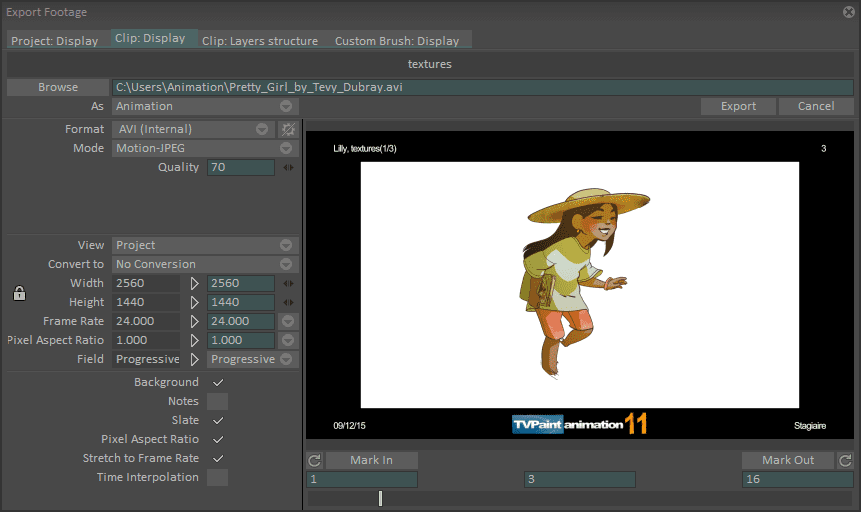This screenshot has height=512, width=861.
Task: Copy project Field to export arrow
Action: point(194,359)
